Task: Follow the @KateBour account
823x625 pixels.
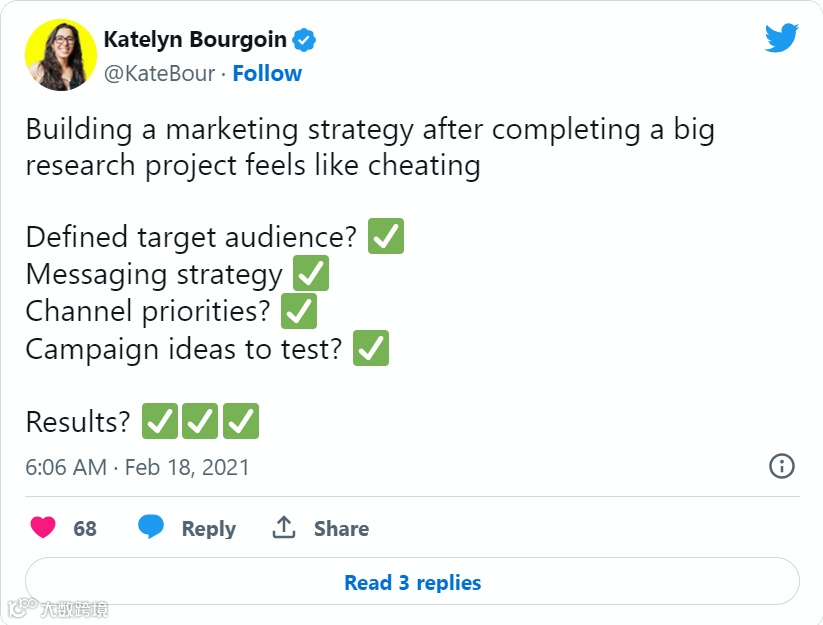Action: (x=267, y=73)
